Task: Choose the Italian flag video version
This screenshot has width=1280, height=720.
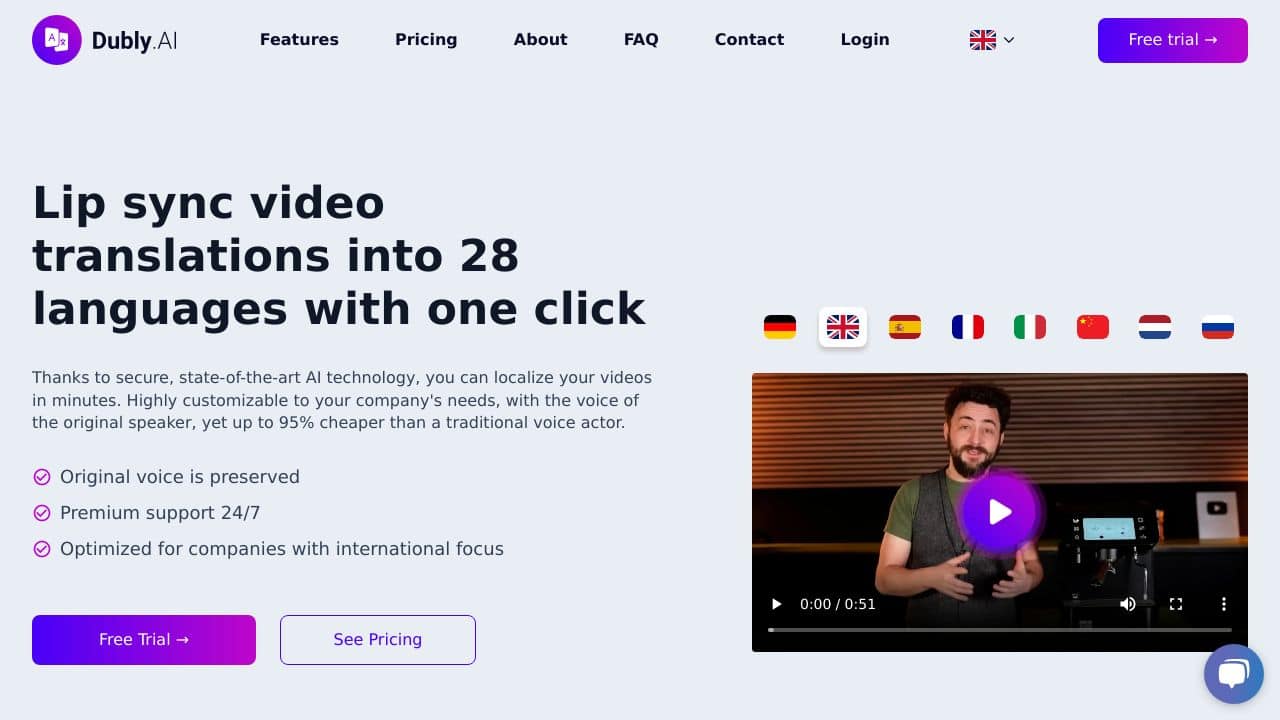Action: coord(1030,327)
